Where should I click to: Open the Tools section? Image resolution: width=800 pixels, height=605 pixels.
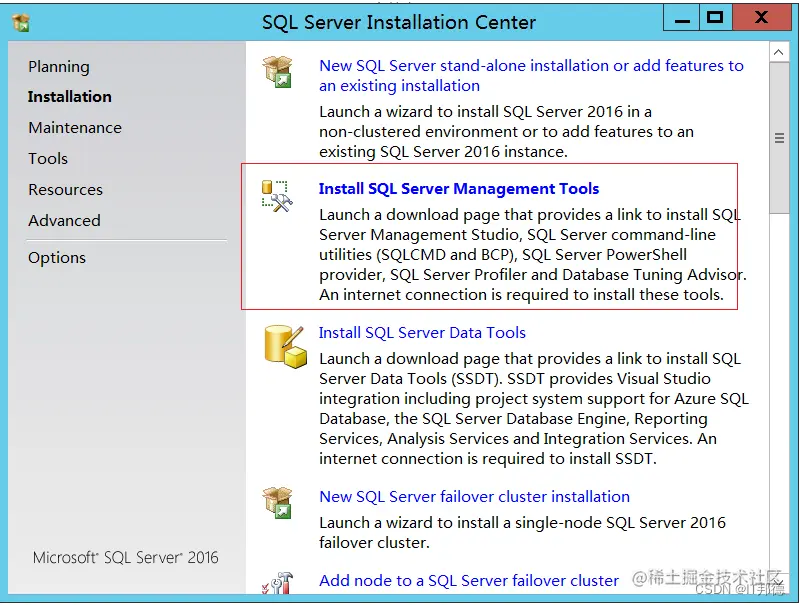[x=48, y=159]
